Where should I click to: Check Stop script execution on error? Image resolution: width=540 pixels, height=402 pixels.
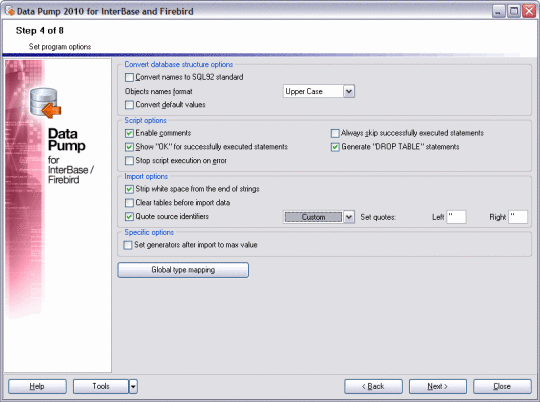[129, 161]
